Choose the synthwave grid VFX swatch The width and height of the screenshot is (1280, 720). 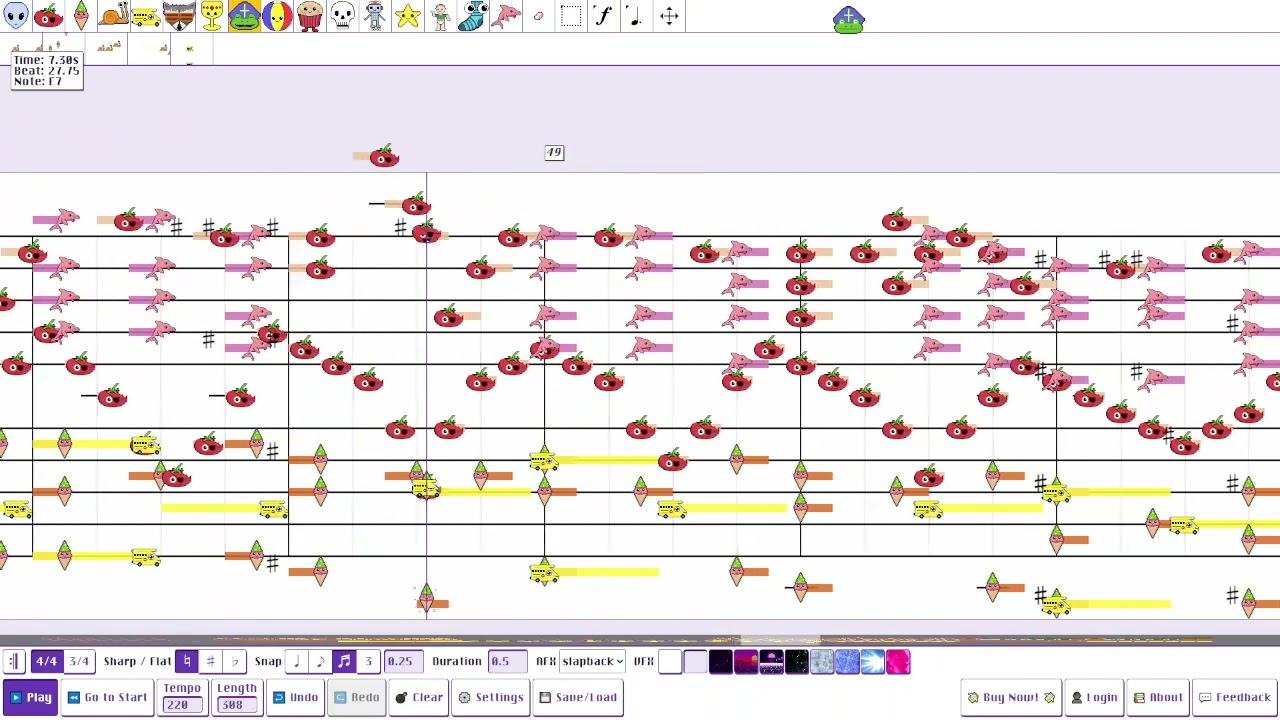click(x=771, y=661)
